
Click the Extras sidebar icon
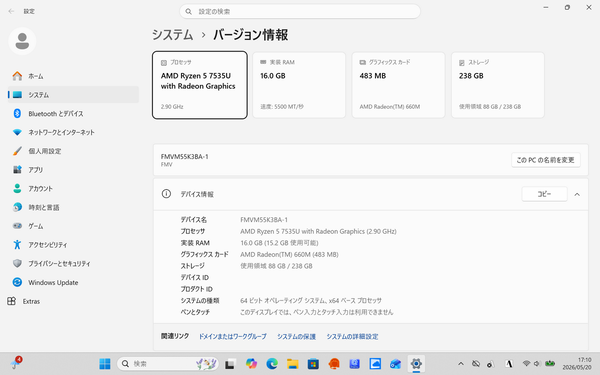point(11,301)
